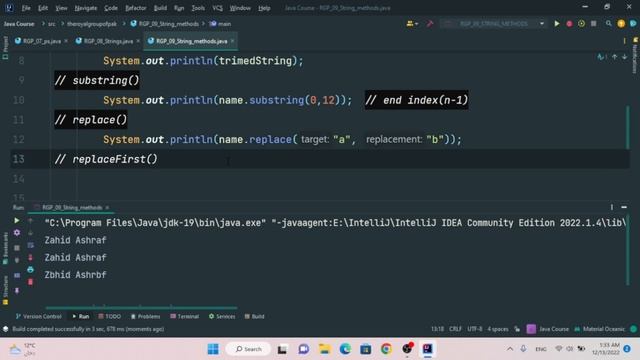Open the Code With Me user icon

410,24
